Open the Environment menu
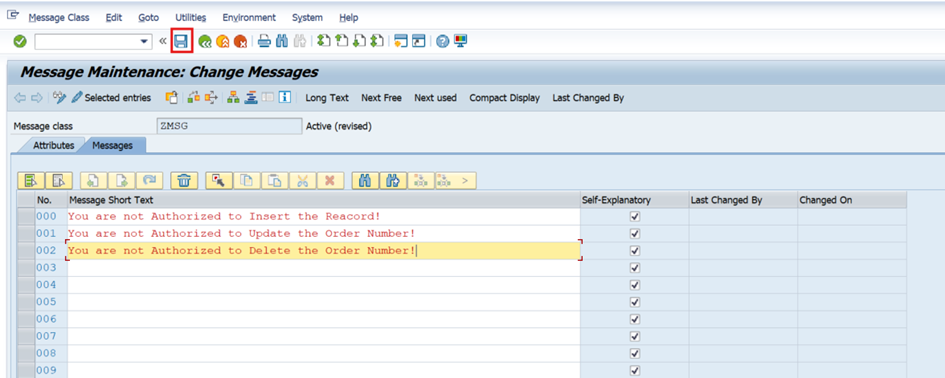945x378 pixels. (249, 17)
